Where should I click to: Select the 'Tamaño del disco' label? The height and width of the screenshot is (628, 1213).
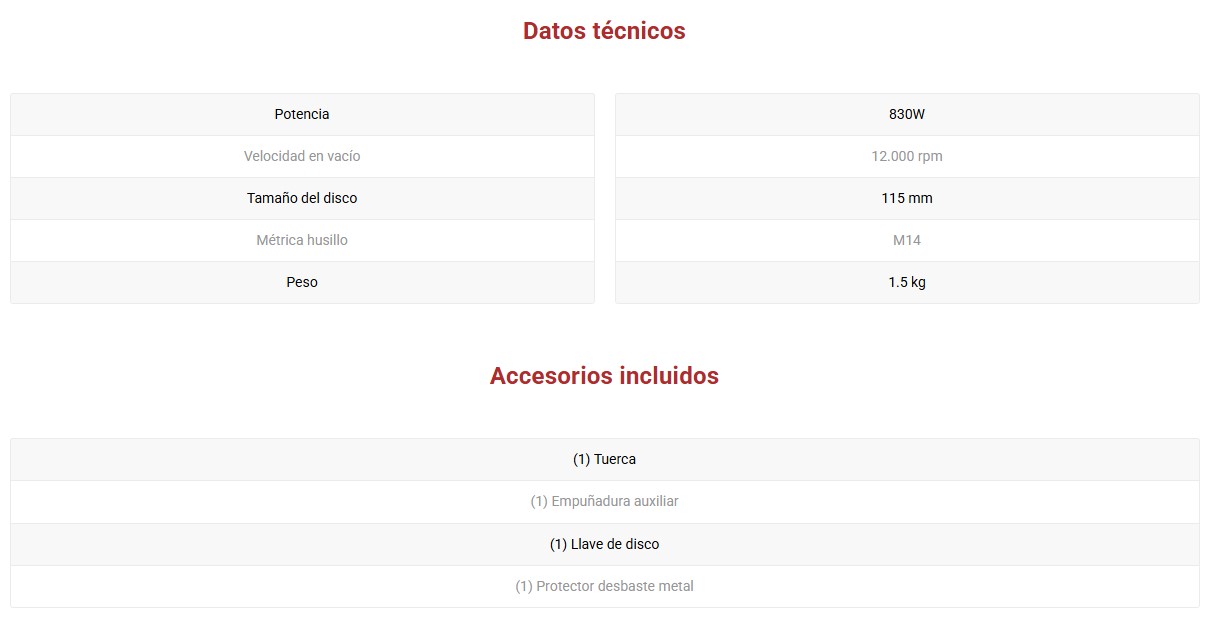point(302,198)
